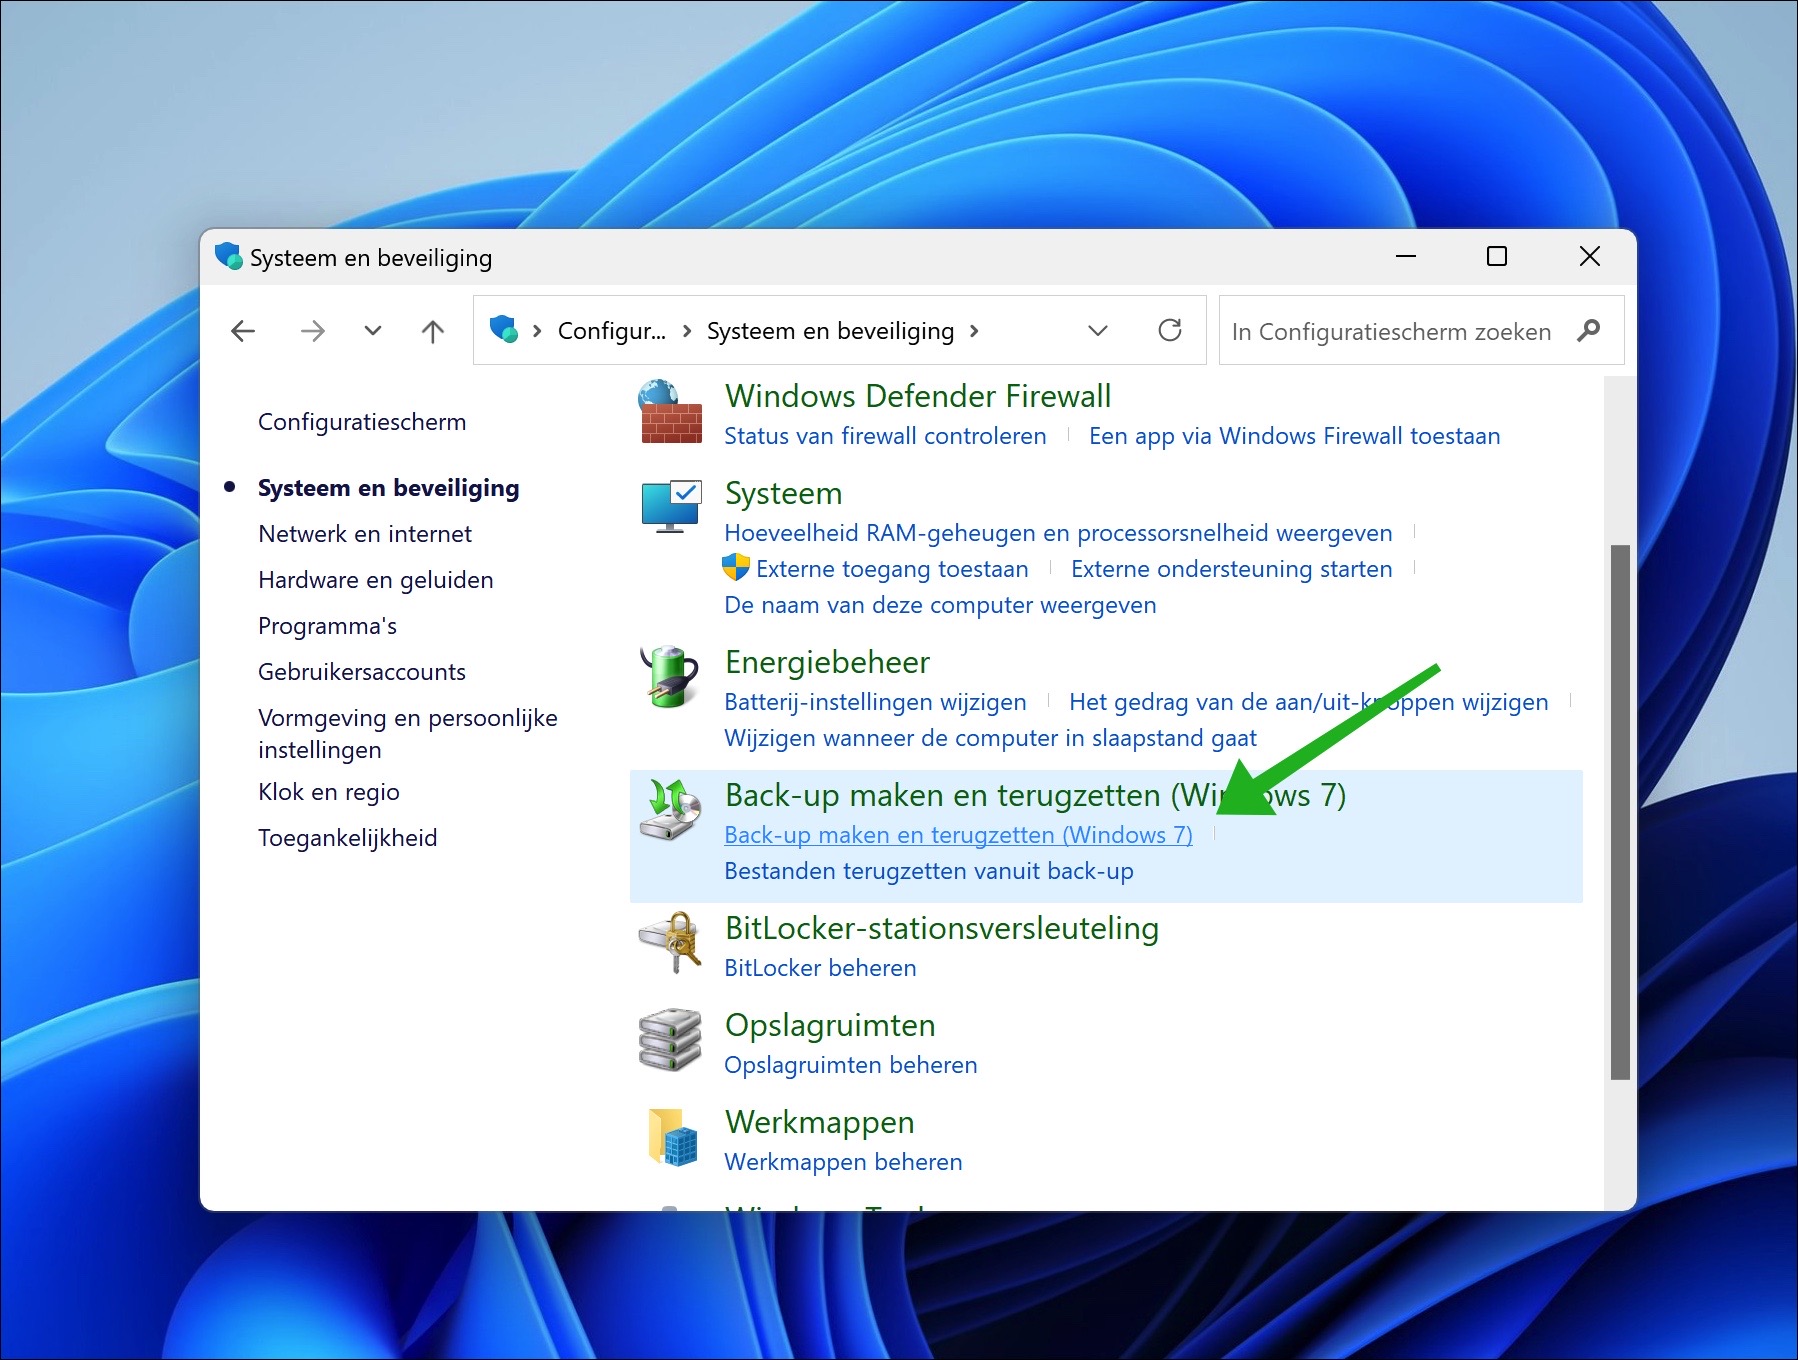Click the In Configuratiescherm zoeken search field
Viewport: 1798px width, 1360px height.
1390,330
